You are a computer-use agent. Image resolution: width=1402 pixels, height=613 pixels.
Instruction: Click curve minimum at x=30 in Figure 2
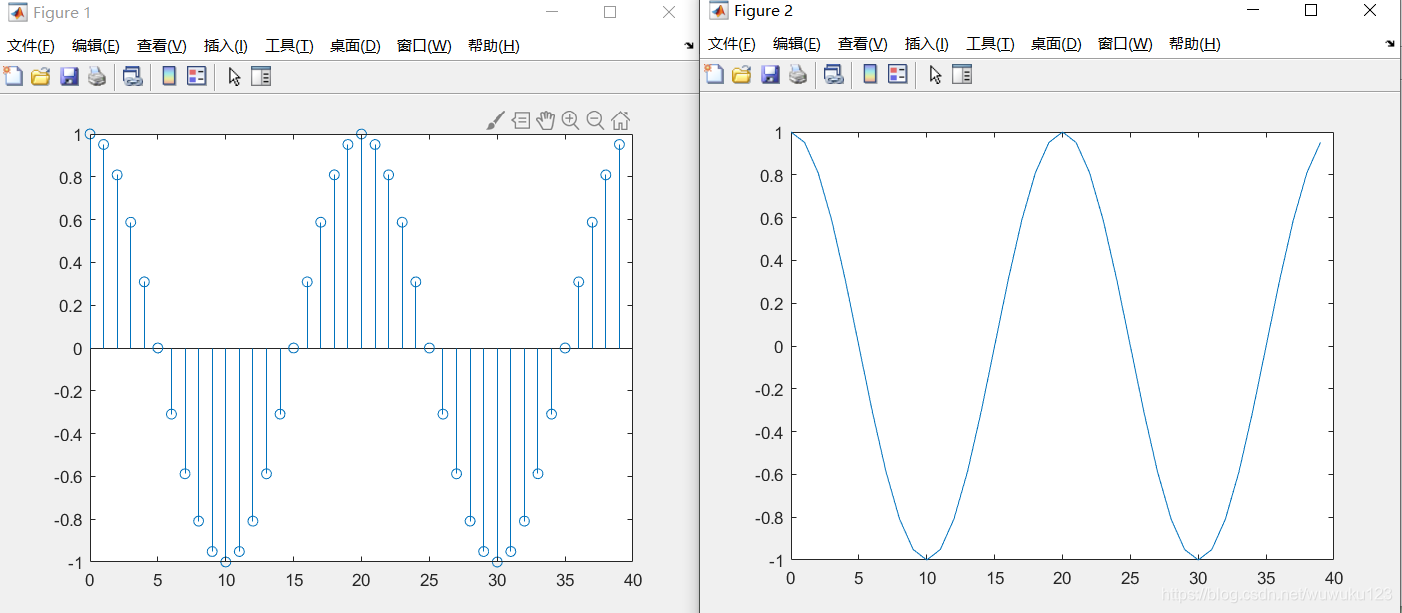[1198, 559]
